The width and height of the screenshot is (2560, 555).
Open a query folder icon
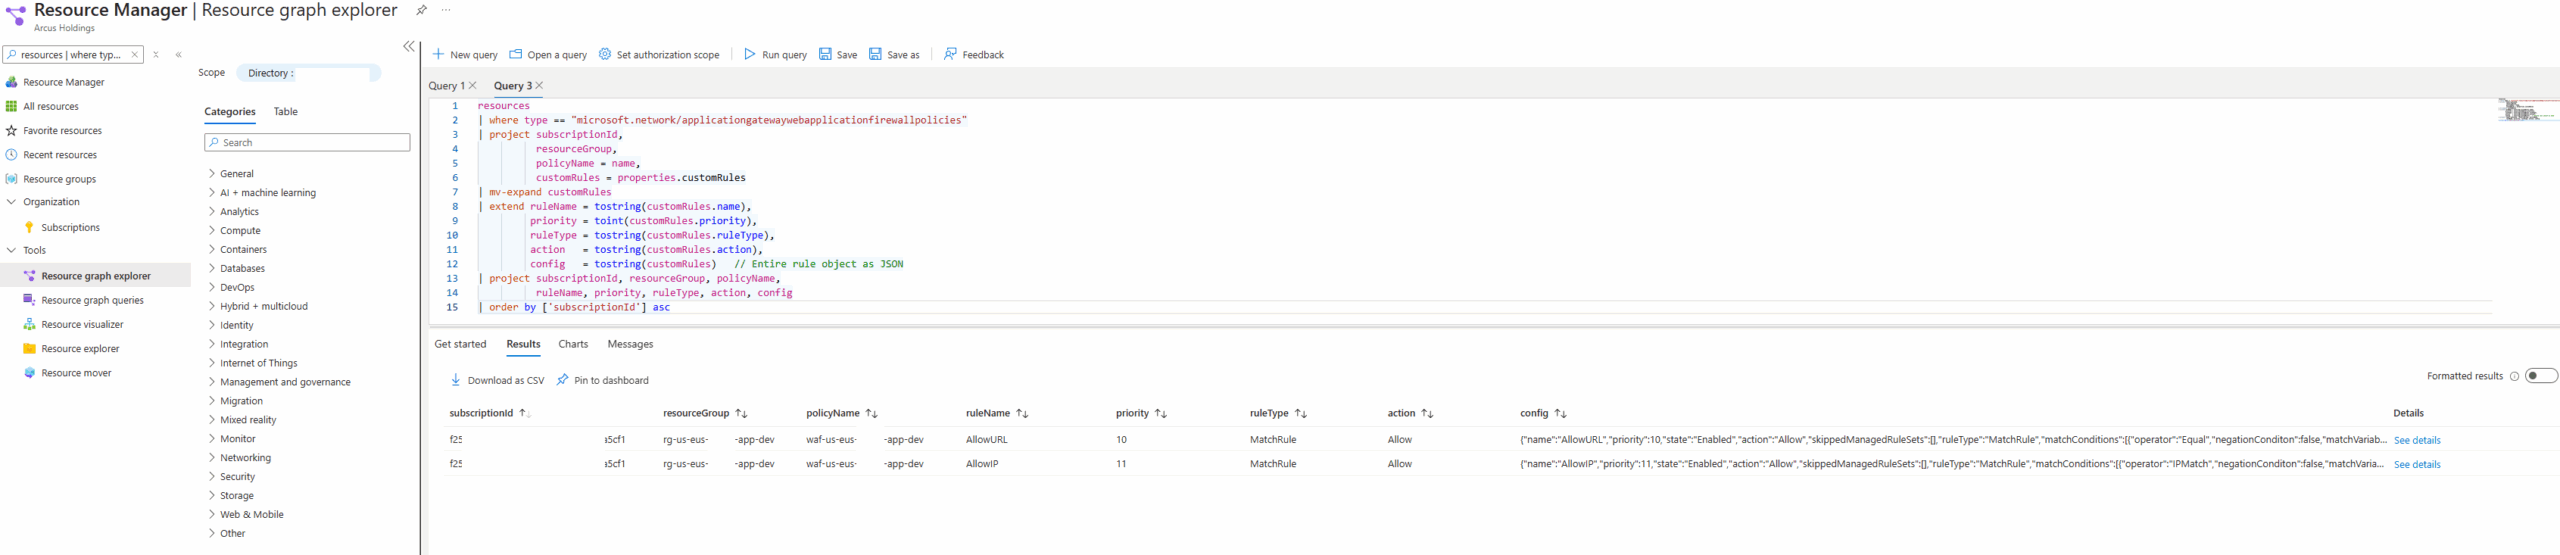coord(516,54)
